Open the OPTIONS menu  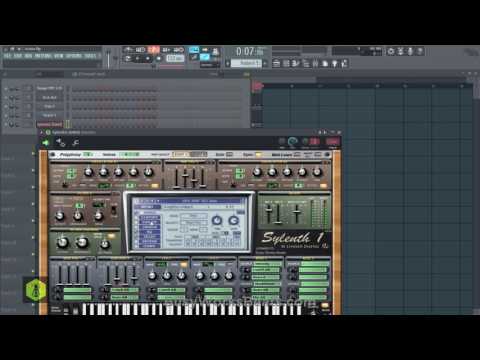pyautogui.click(x=74, y=56)
